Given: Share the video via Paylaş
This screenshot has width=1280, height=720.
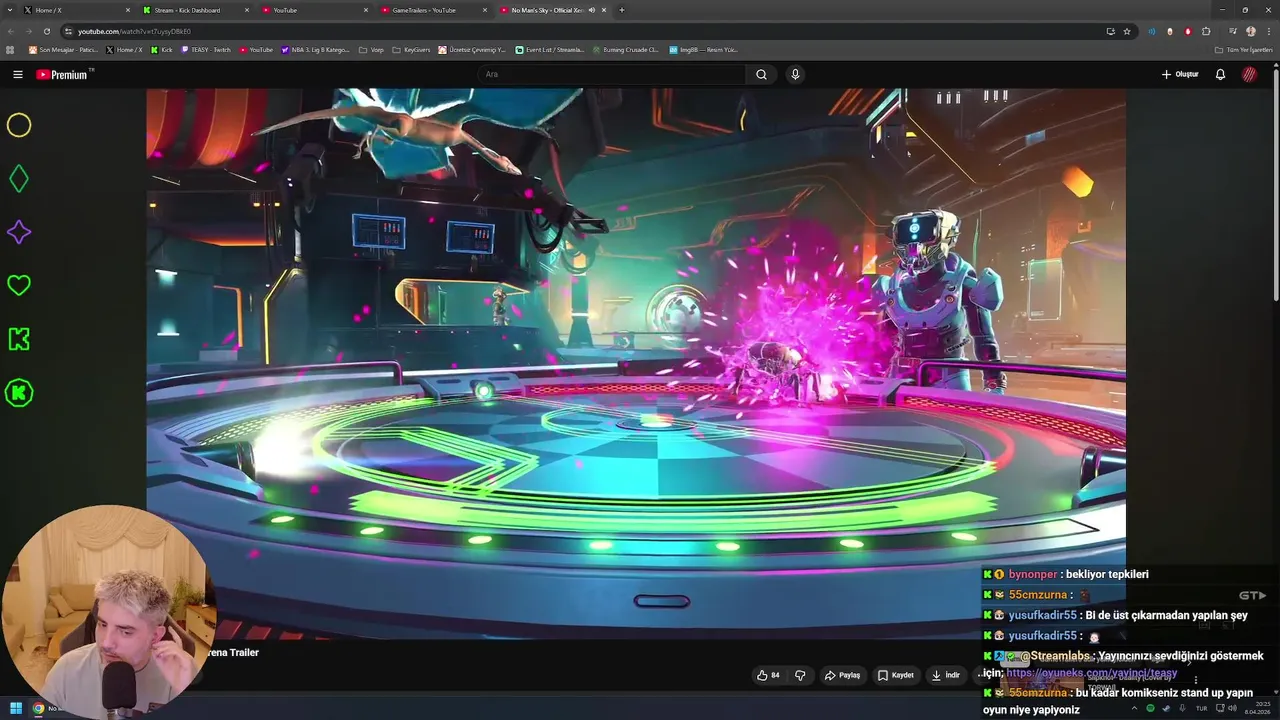Looking at the screenshot, I should [x=842, y=675].
